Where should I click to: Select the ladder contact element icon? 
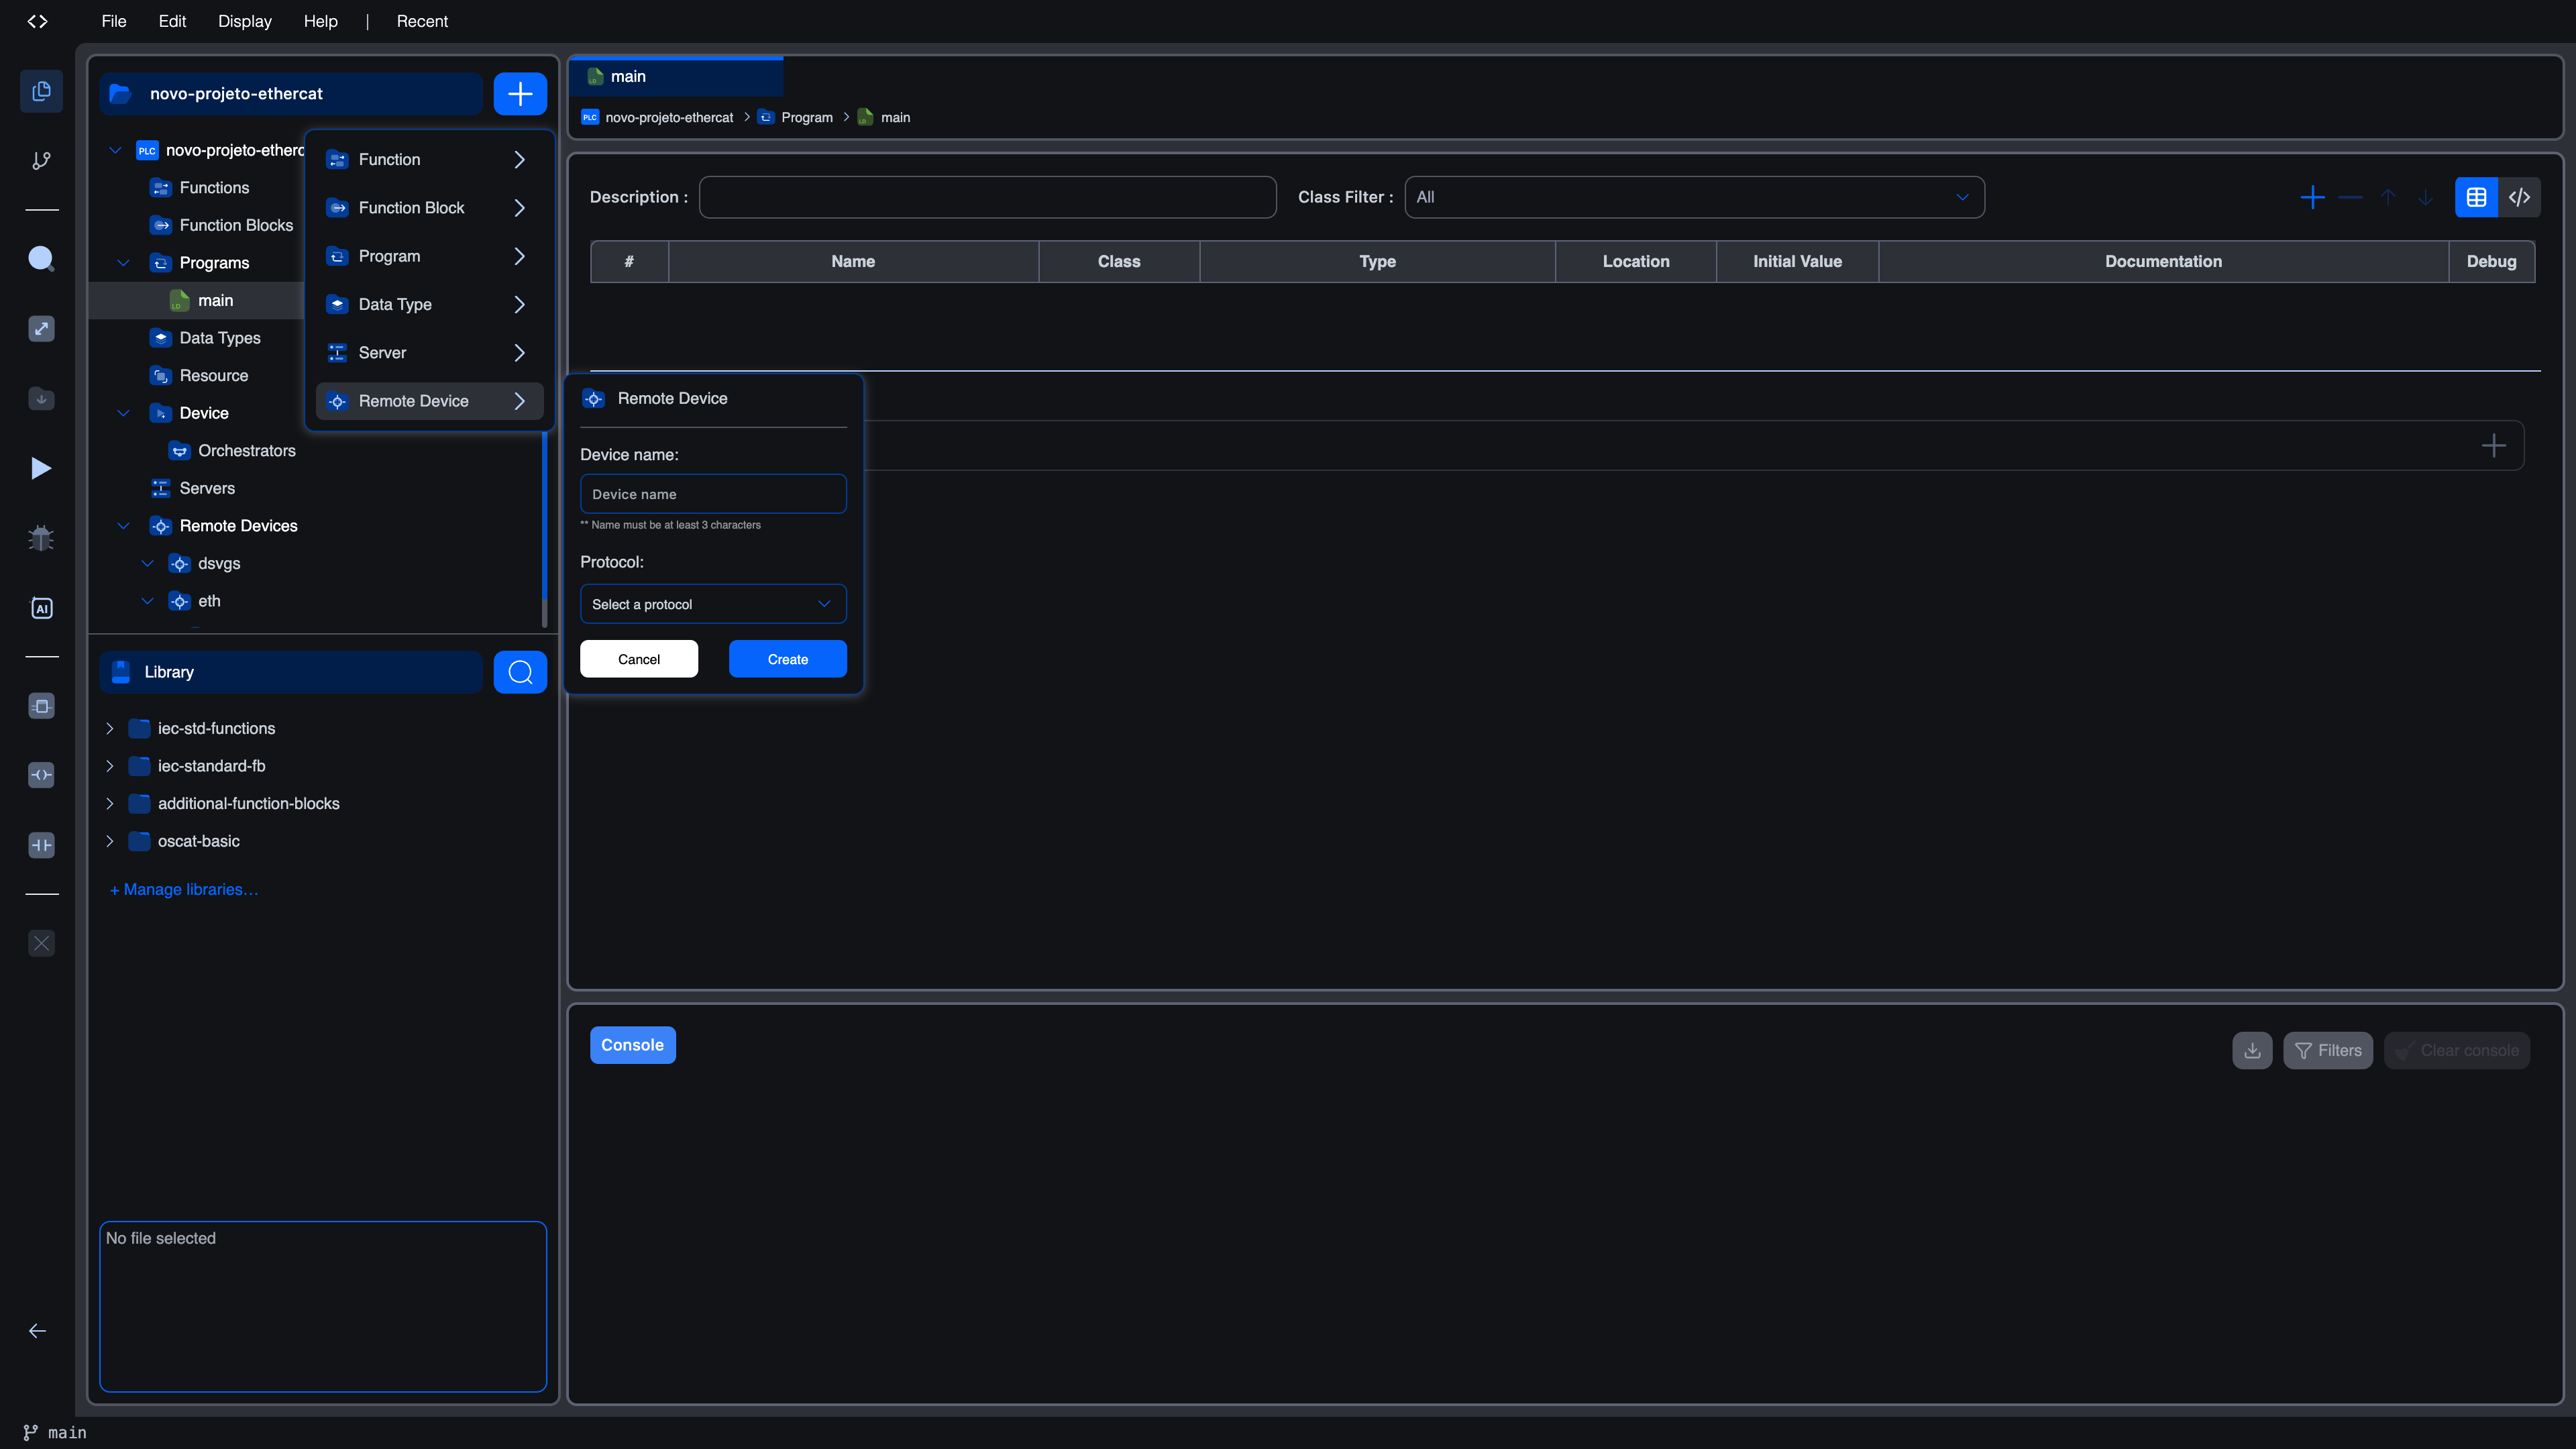[x=41, y=845]
